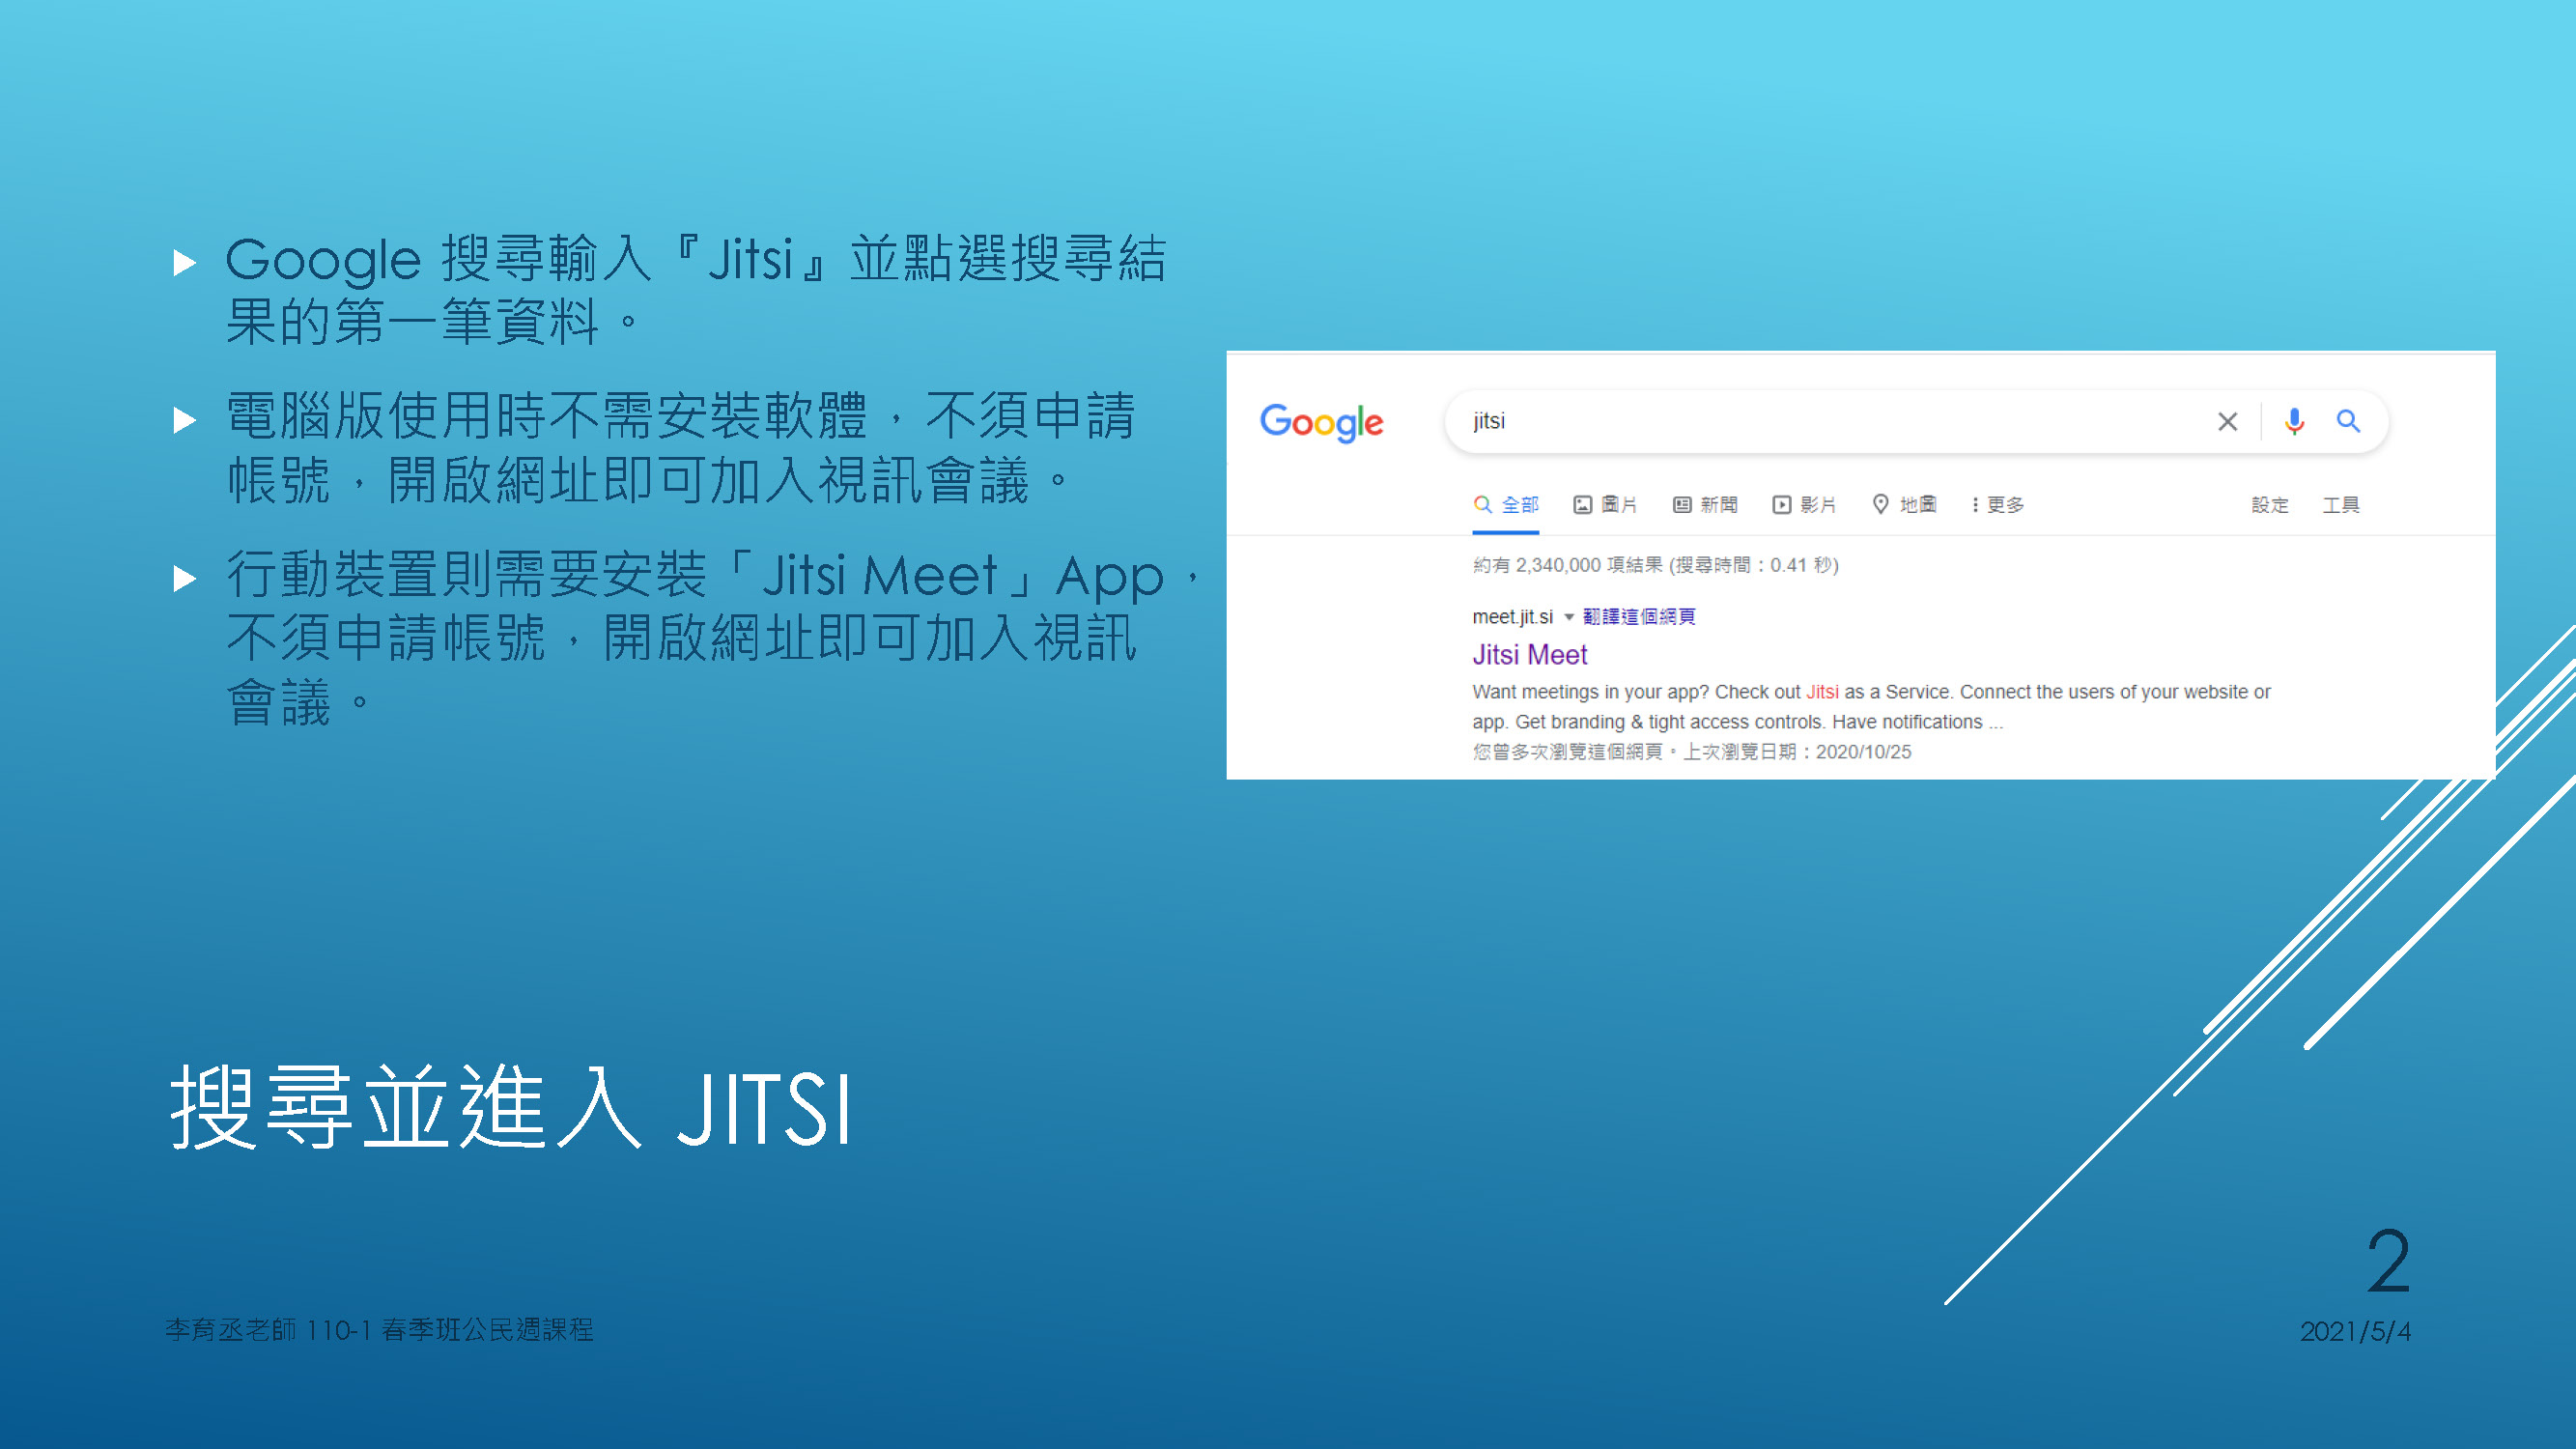The height and width of the screenshot is (1449, 2576).
Task: Click the result snippet starting Want meetings
Action: [x=1870, y=707]
